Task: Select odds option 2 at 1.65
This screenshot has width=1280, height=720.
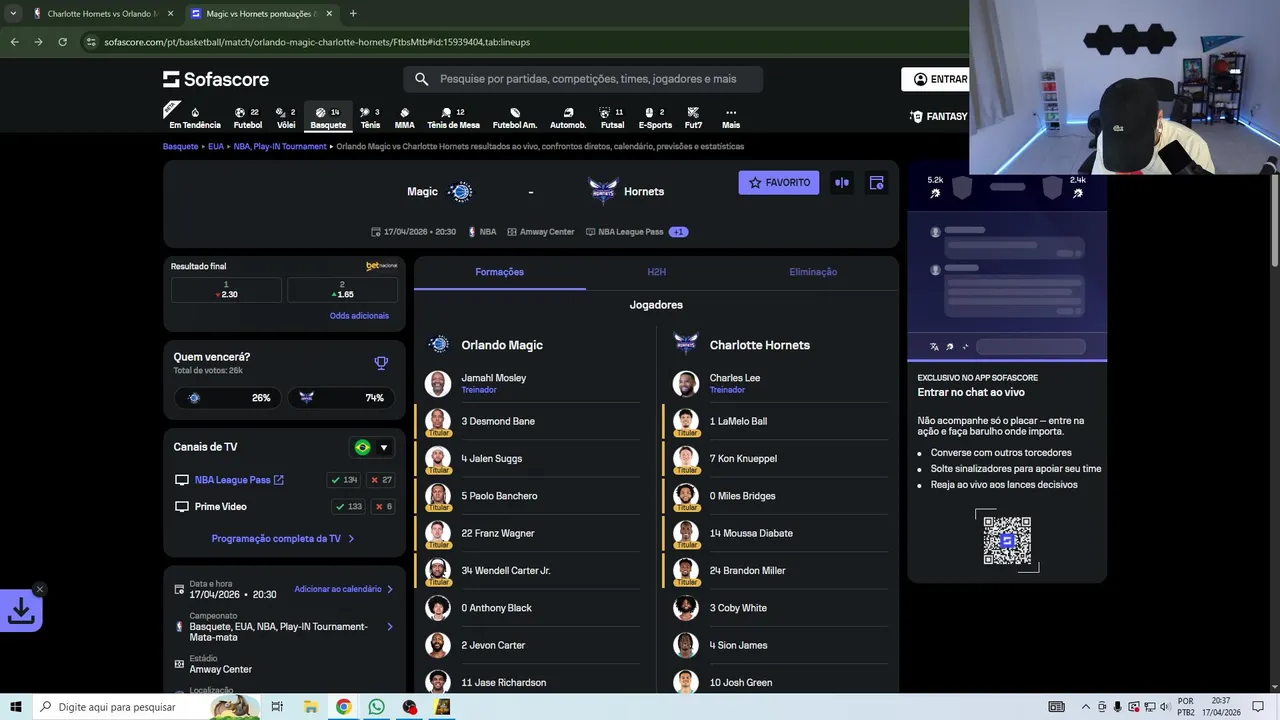Action: point(342,290)
